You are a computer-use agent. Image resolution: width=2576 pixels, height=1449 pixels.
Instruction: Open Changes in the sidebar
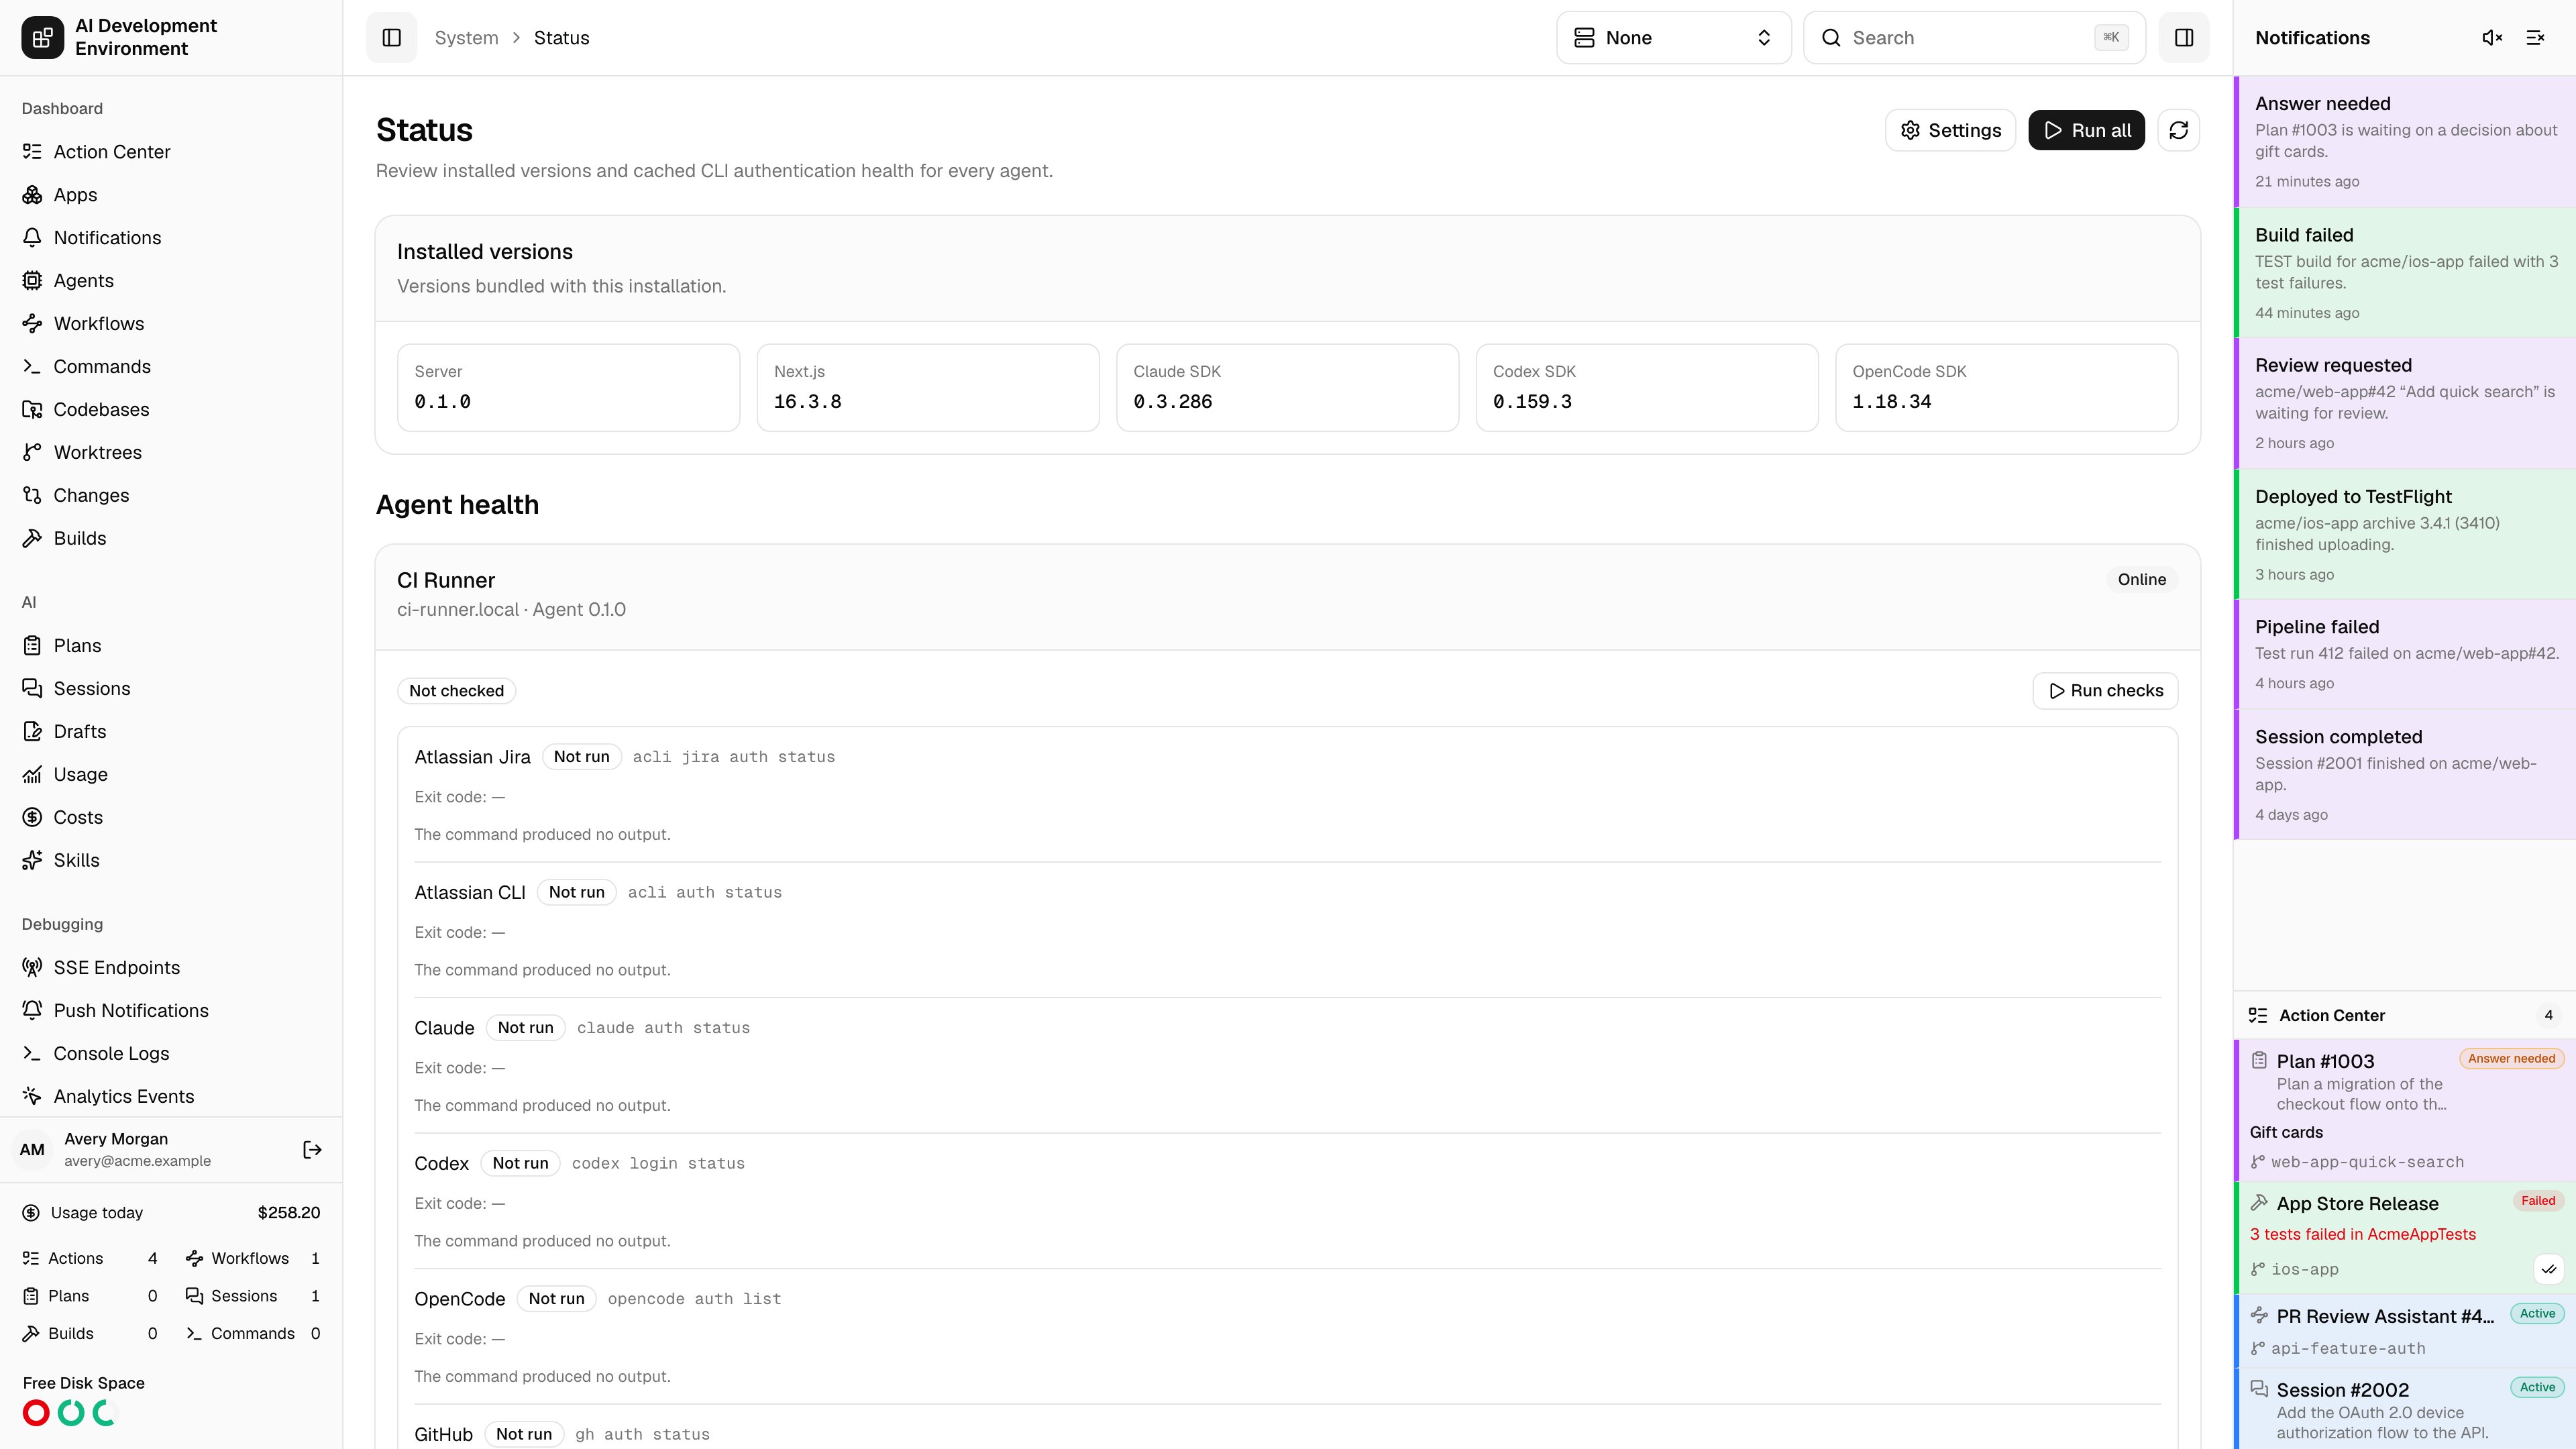click(x=171, y=496)
